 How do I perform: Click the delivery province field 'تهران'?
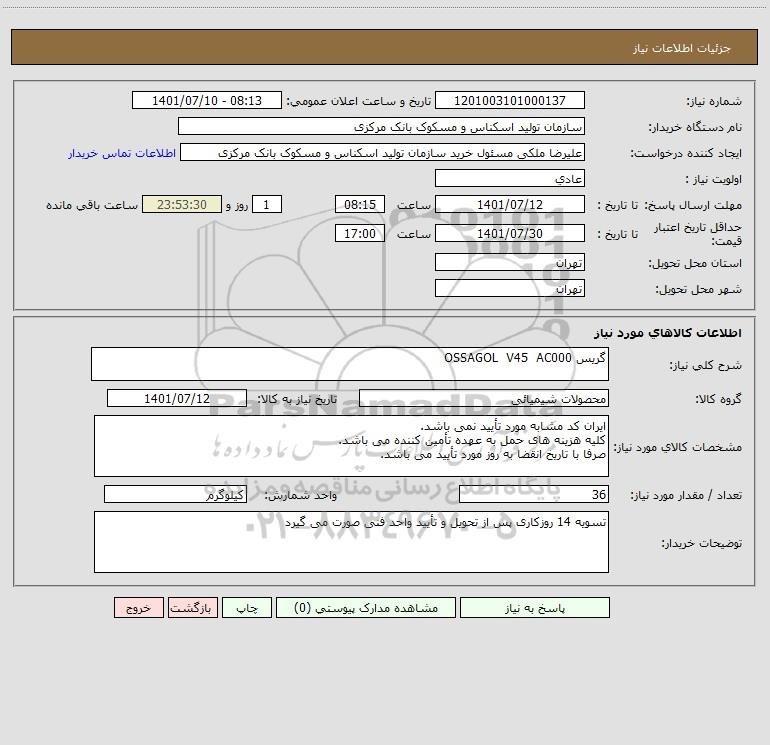click(x=510, y=262)
